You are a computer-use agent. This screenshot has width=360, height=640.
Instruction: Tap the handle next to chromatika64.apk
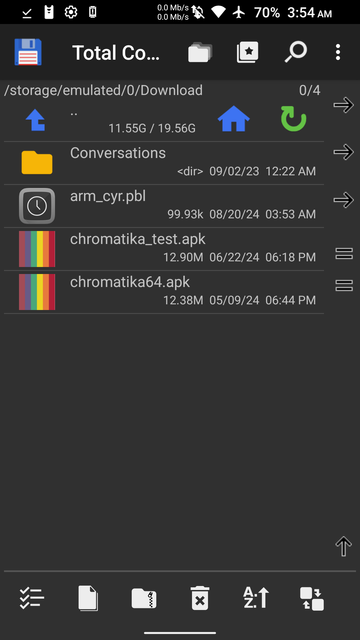(344, 285)
